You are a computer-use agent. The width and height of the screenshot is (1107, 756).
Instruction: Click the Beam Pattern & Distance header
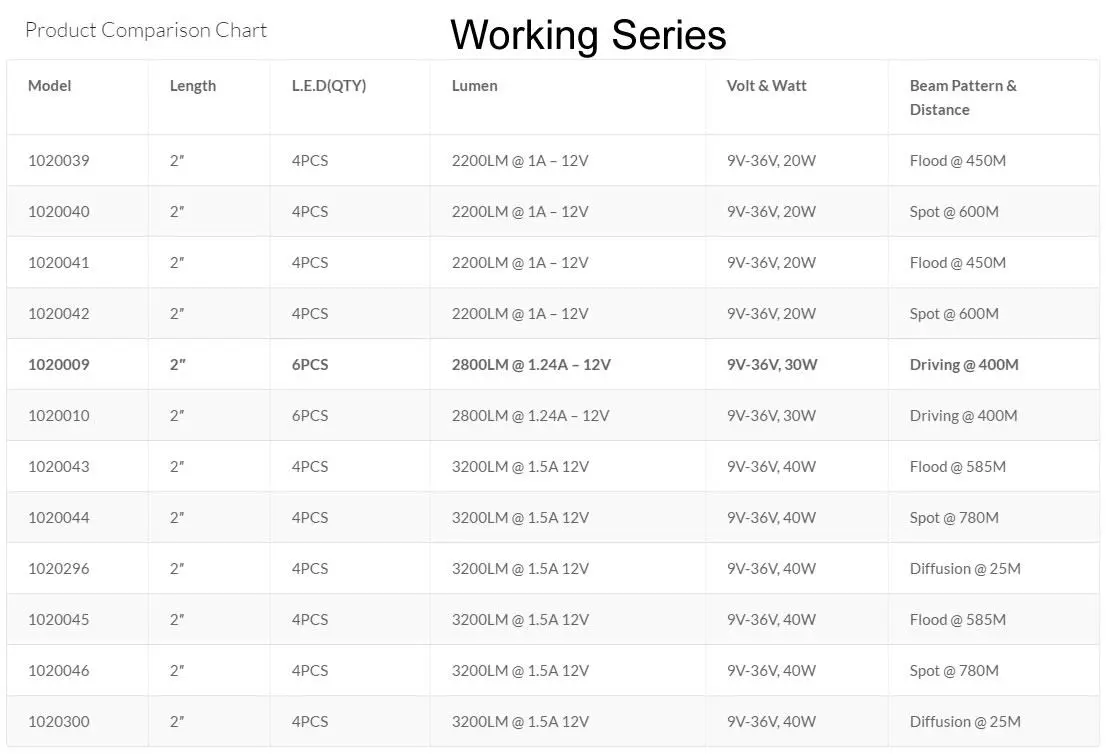pyautogui.click(x=963, y=97)
